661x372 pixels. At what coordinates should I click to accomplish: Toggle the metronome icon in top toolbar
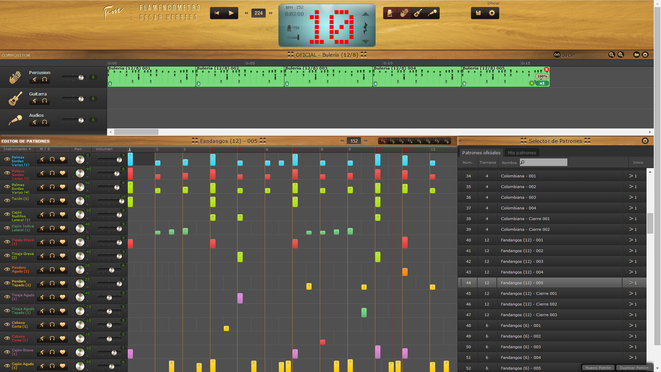point(390,13)
